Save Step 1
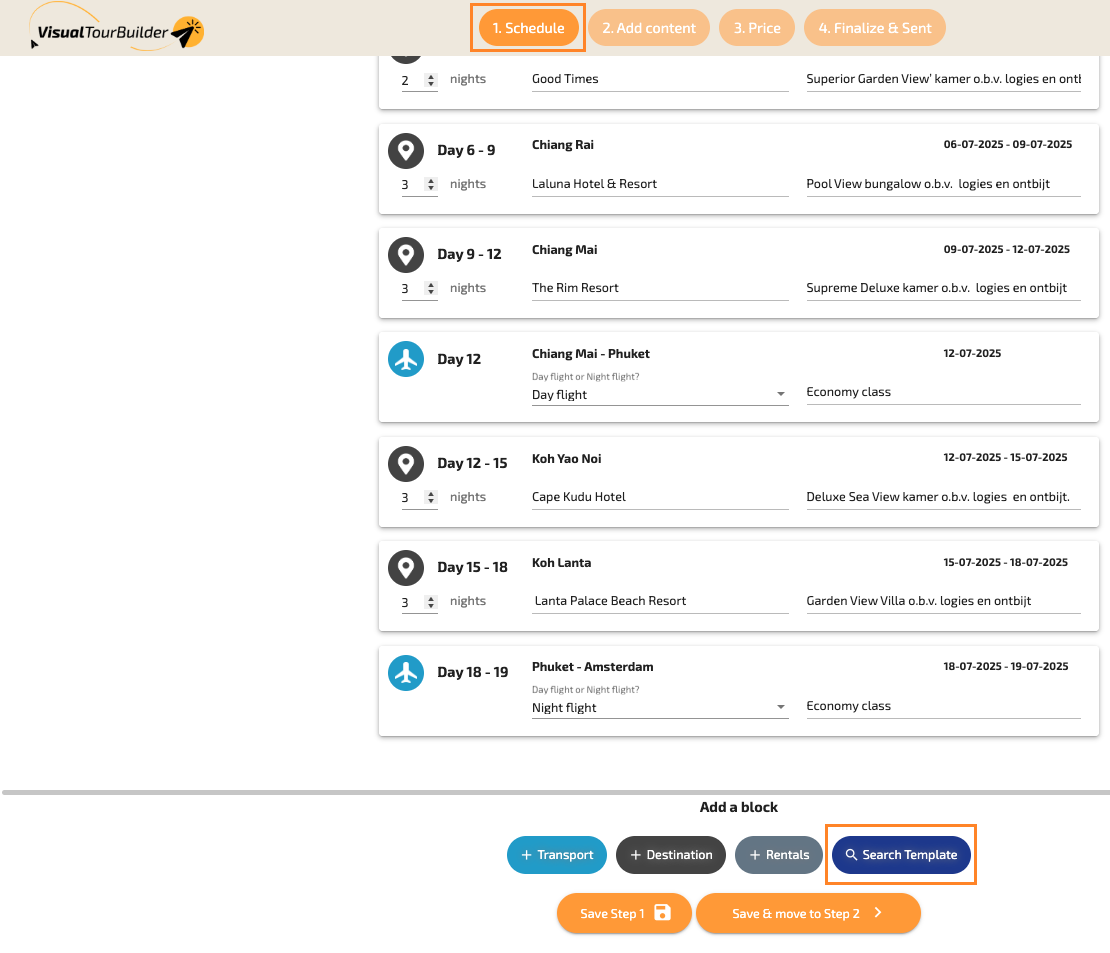The image size is (1110, 953). tap(624, 913)
